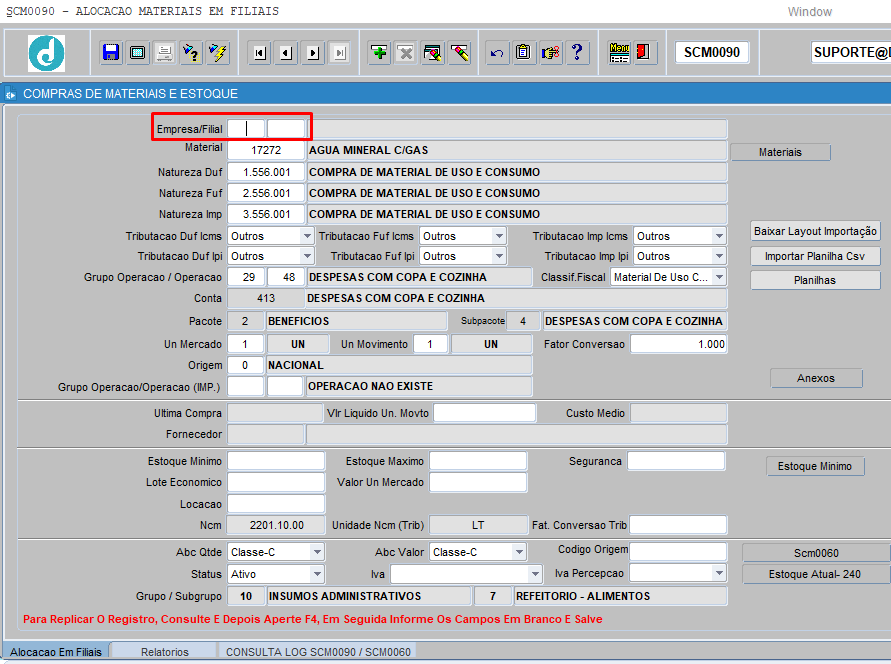
Task: Click the pointing hand icon
Action: (550, 53)
